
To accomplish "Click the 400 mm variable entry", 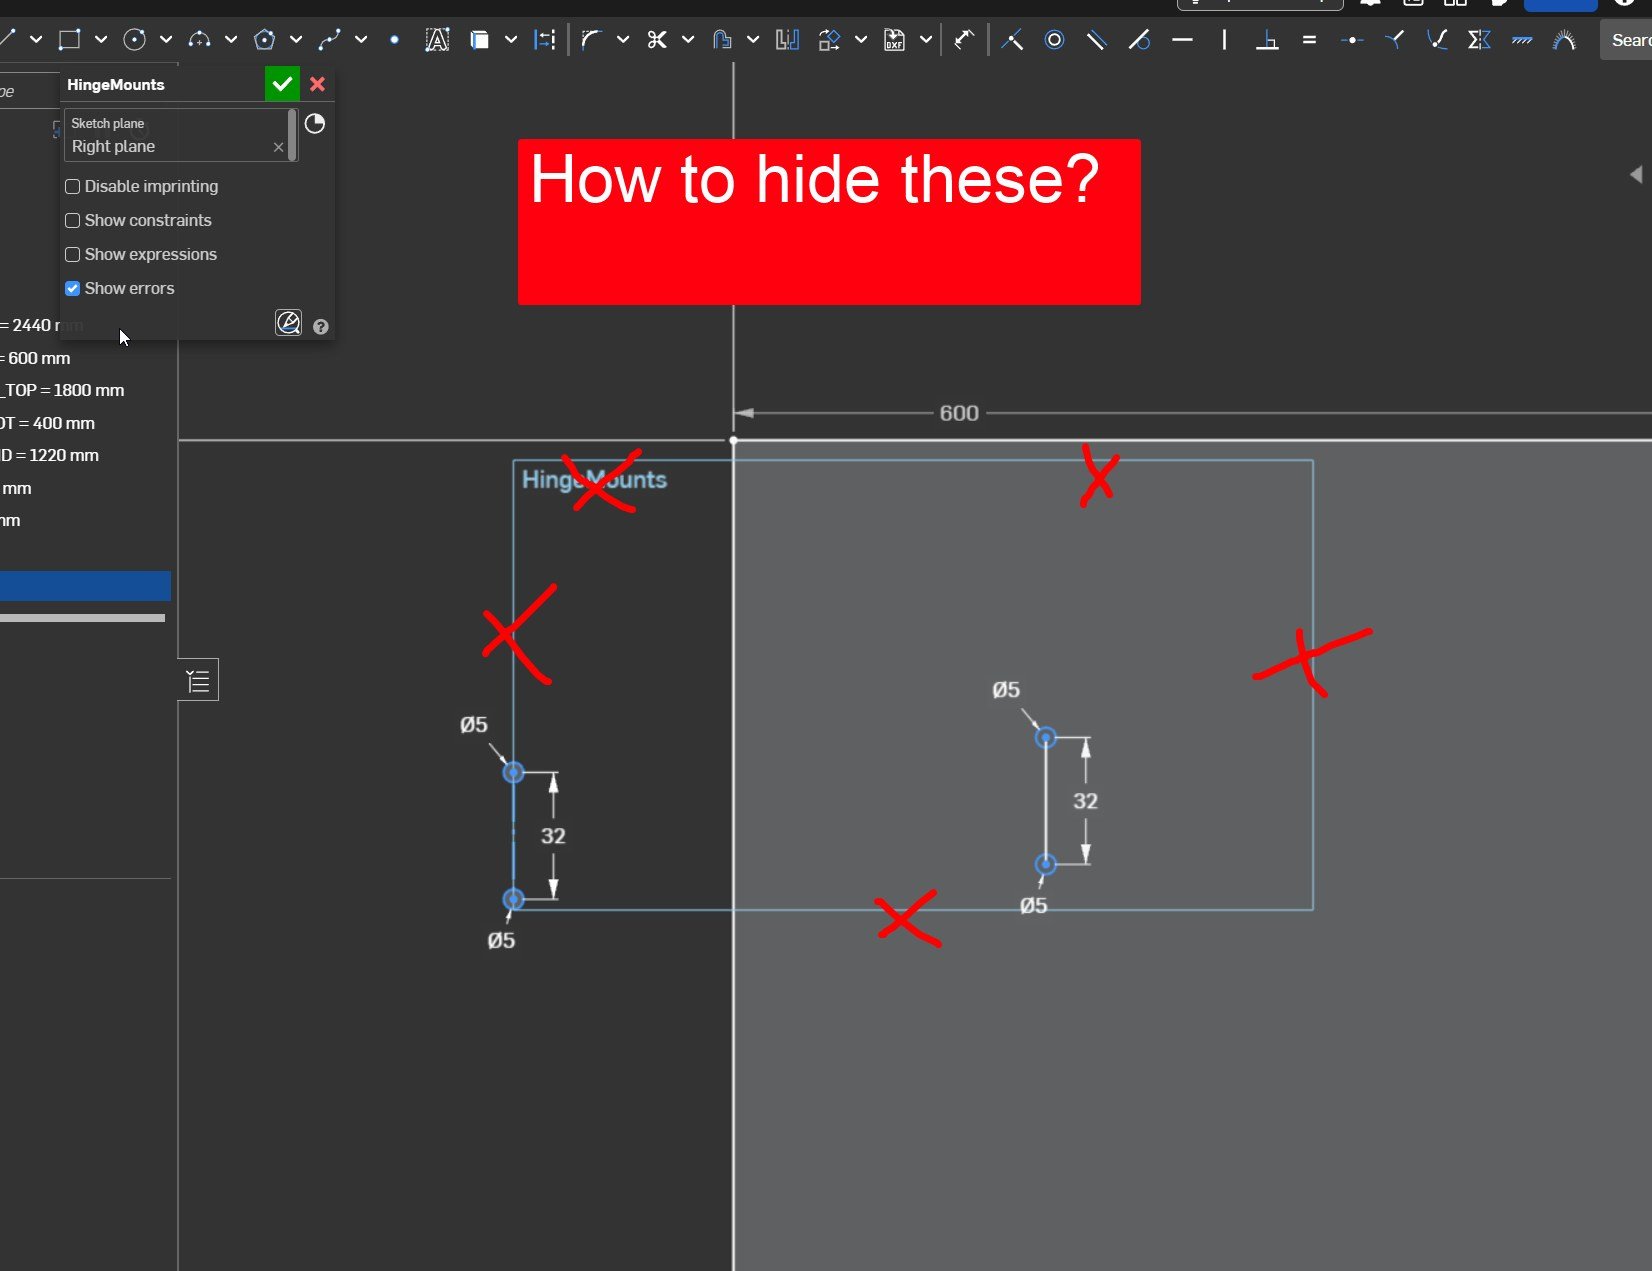I will click(48, 423).
